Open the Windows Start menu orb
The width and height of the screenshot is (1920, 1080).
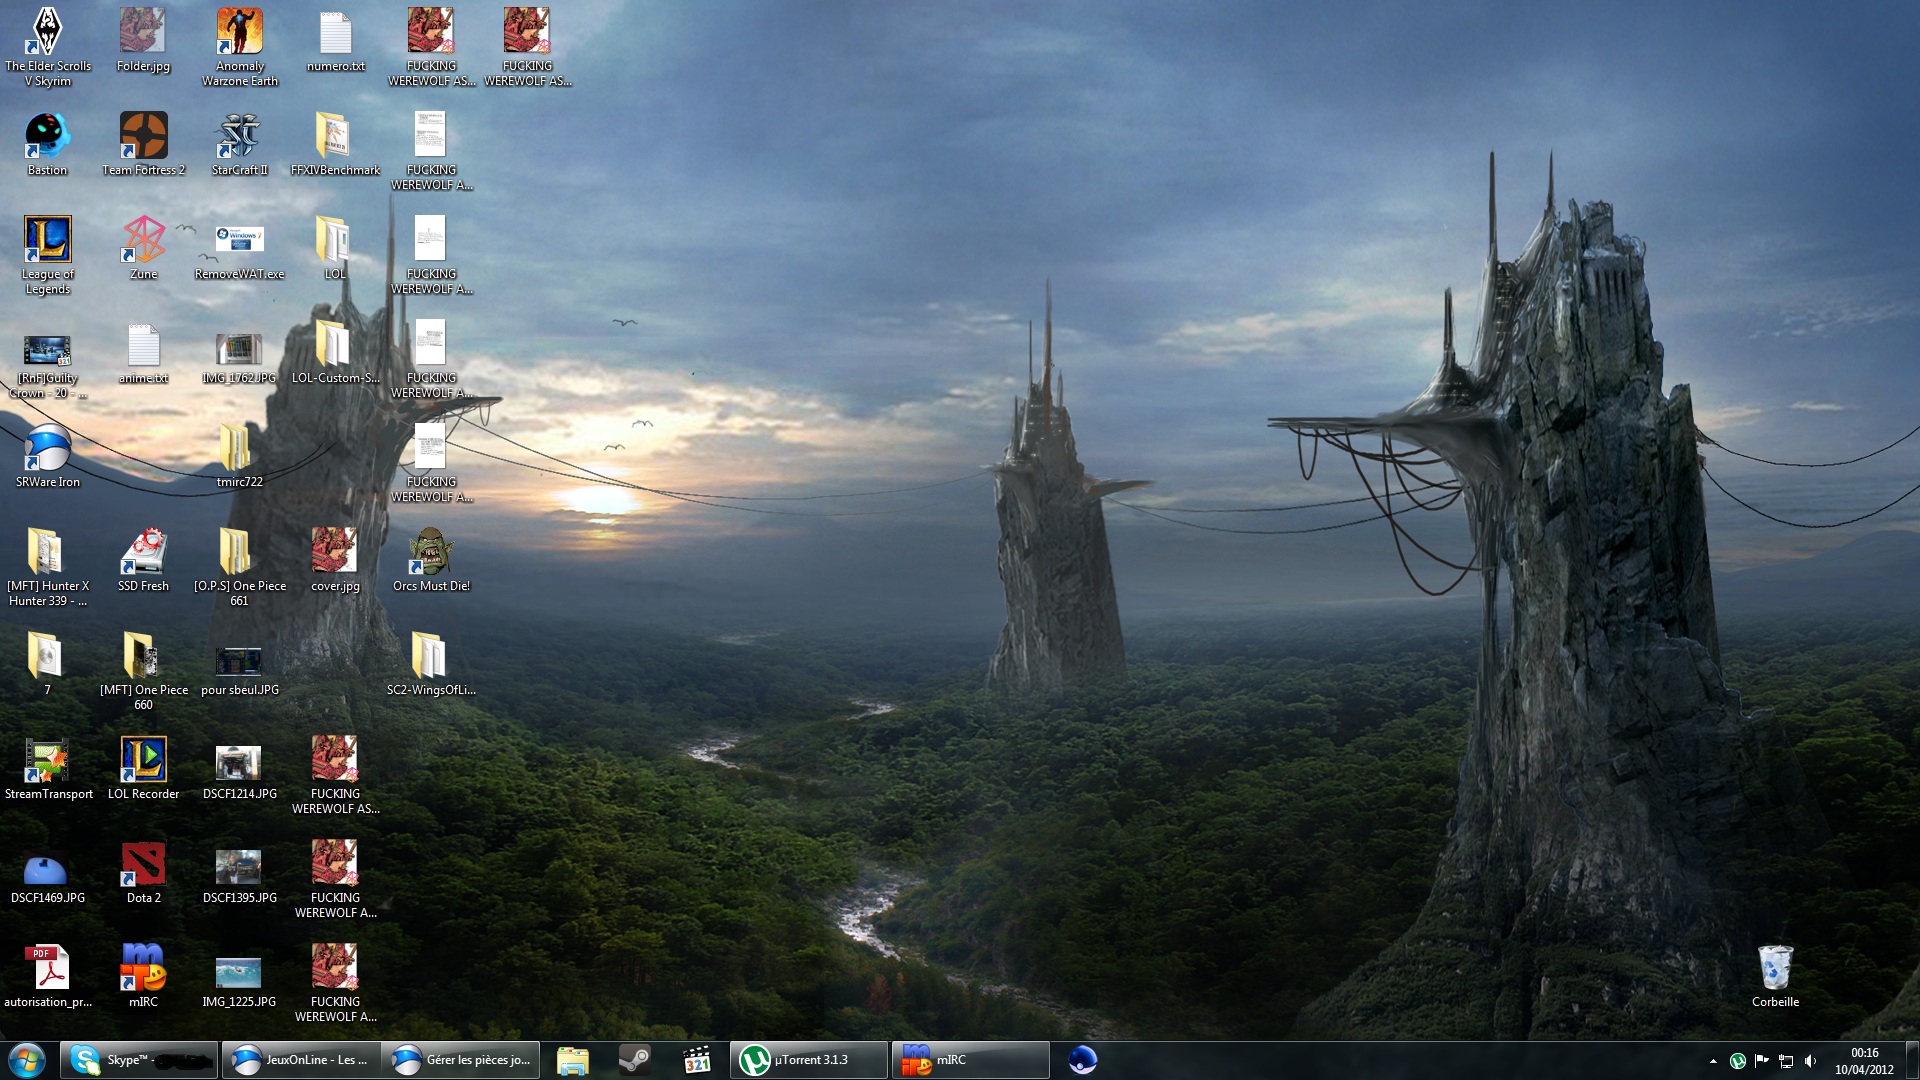click(x=27, y=1060)
